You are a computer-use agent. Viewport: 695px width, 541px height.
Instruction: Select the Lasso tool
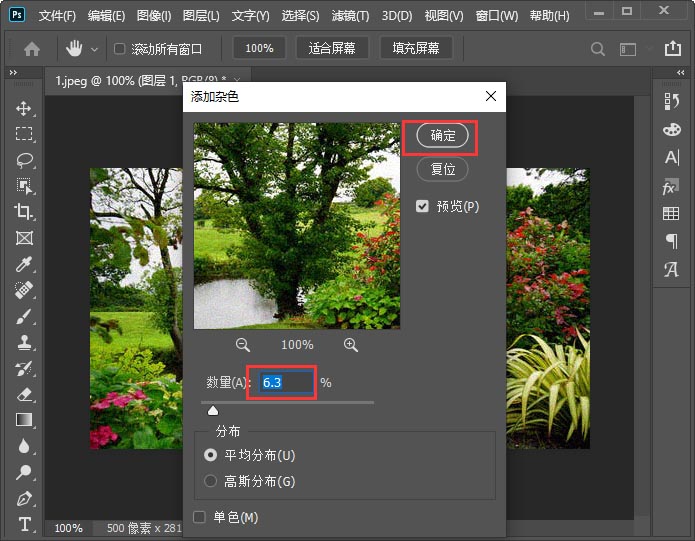(x=23, y=160)
